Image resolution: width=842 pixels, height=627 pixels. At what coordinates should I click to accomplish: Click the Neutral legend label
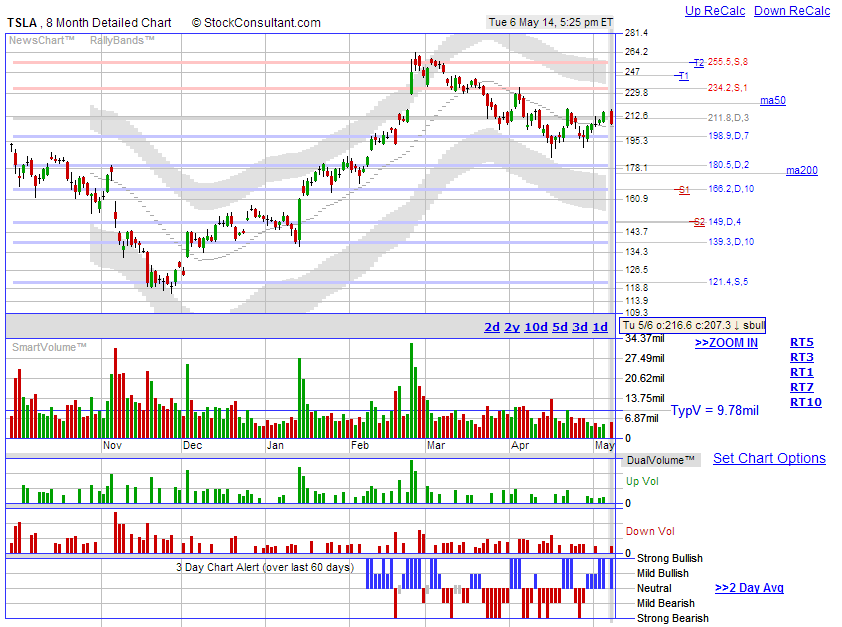654,588
